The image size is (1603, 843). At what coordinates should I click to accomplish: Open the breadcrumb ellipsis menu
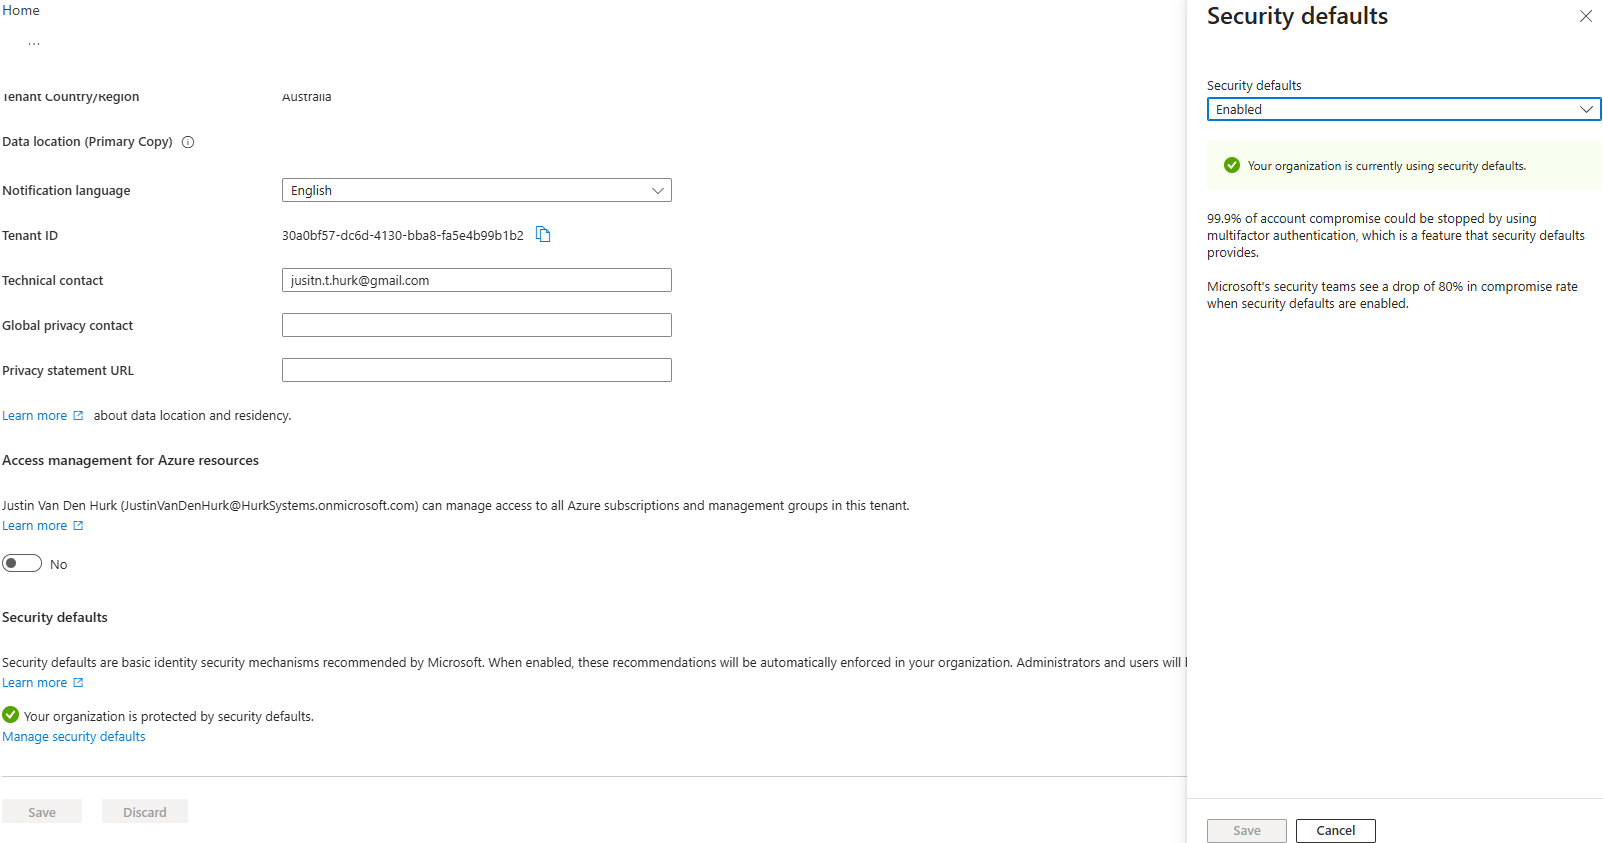pyautogui.click(x=34, y=42)
